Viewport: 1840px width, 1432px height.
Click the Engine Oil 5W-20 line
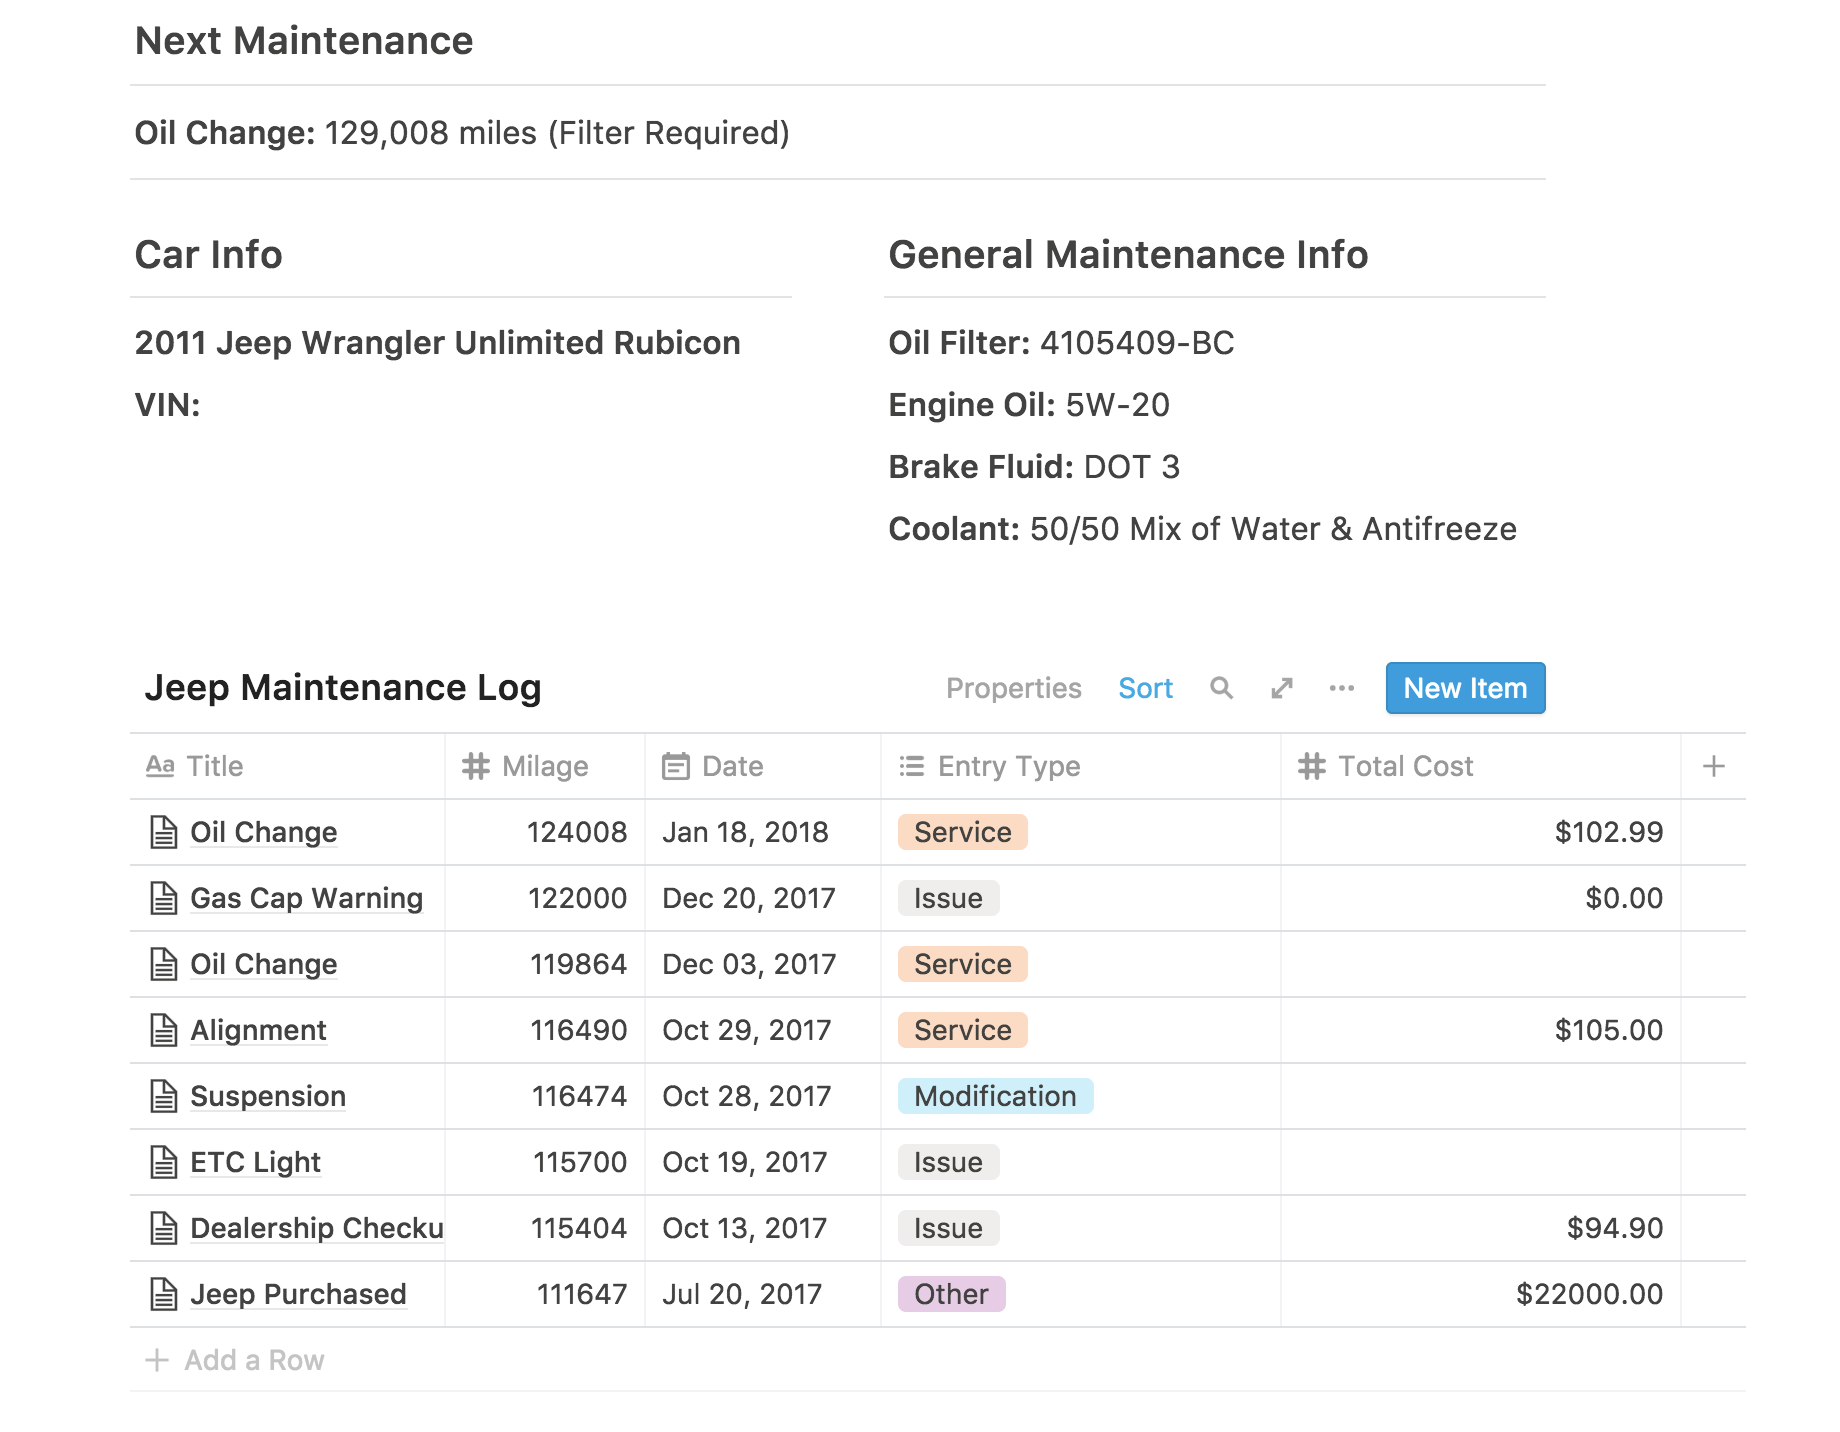(1029, 405)
